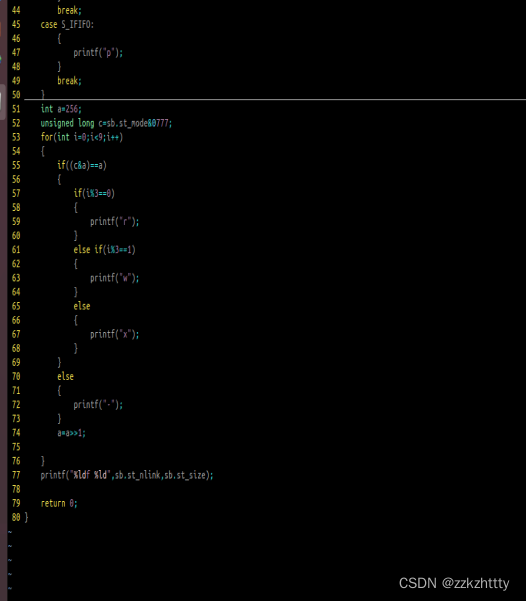Click the opening brace on line 54
Viewport: 526px width, 601px height.
[43, 151]
